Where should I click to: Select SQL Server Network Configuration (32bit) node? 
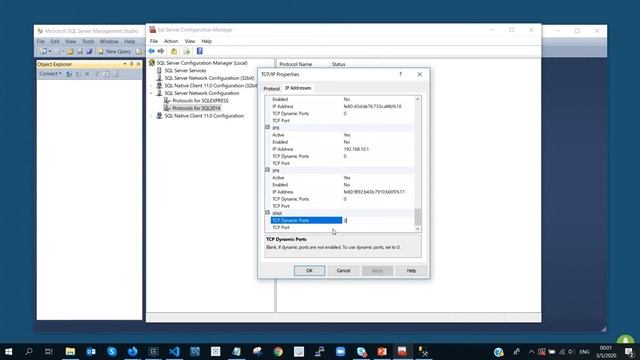click(209, 78)
